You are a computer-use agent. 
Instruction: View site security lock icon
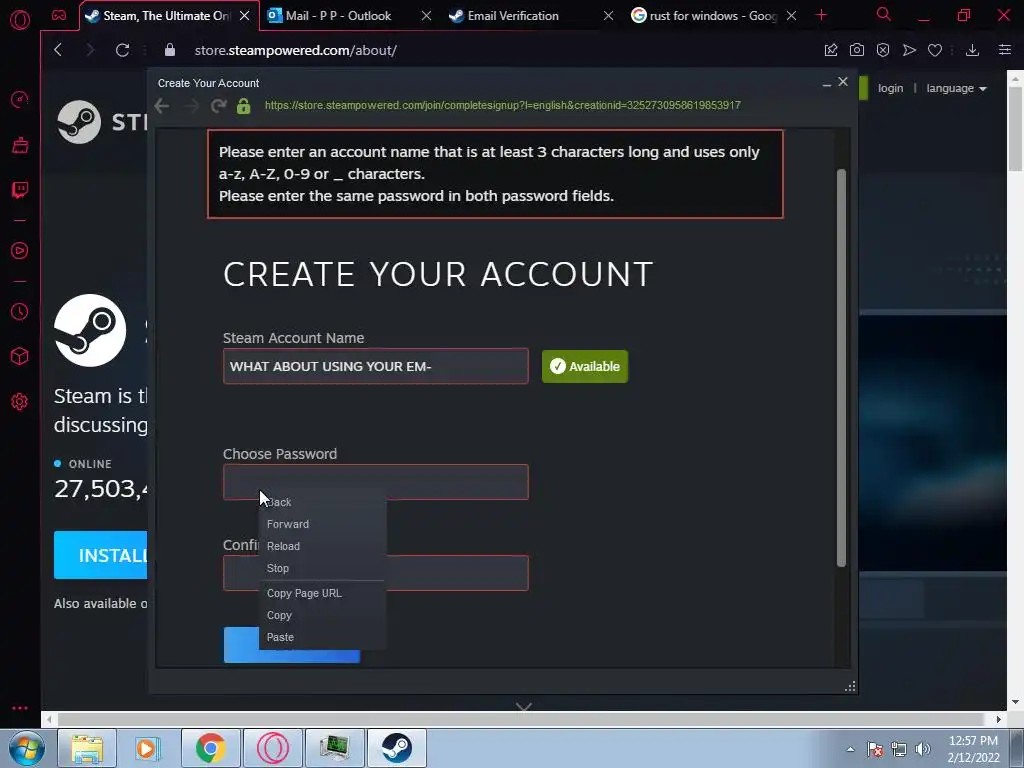tap(170, 50)
